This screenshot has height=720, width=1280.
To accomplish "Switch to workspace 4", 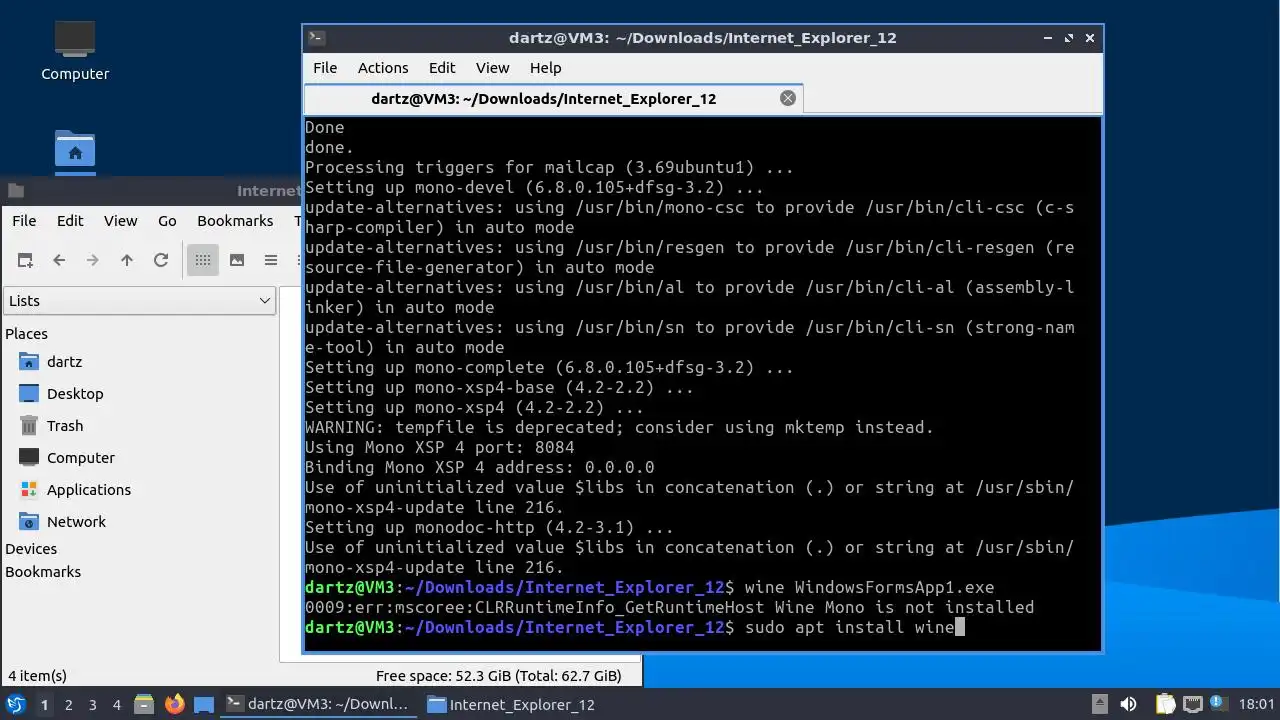I will [x=116, y=704].
